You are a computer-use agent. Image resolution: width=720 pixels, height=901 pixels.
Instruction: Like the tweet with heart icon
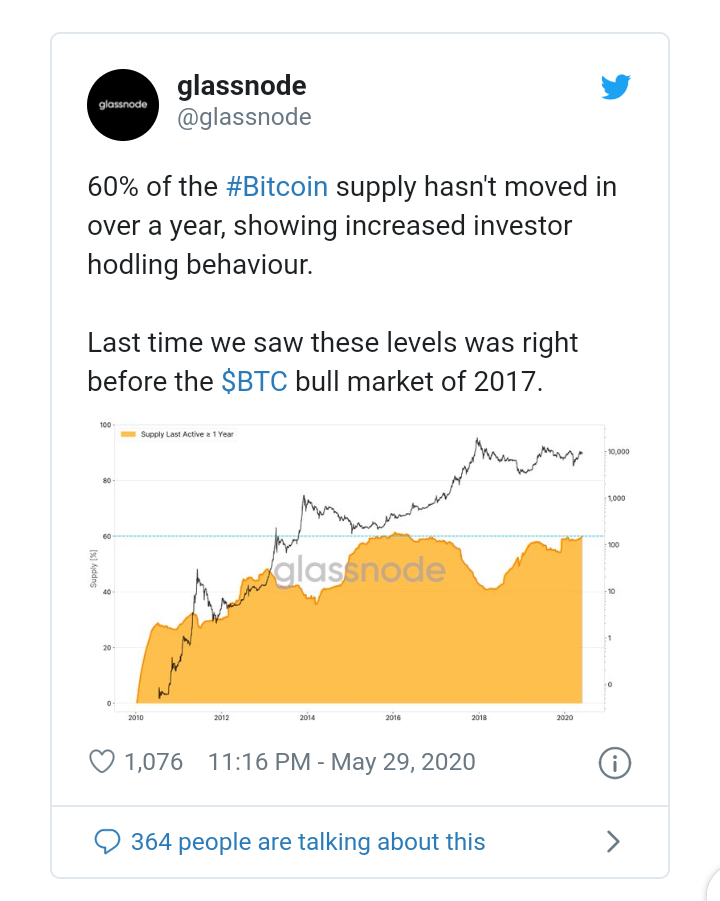[x=102, y=762]
